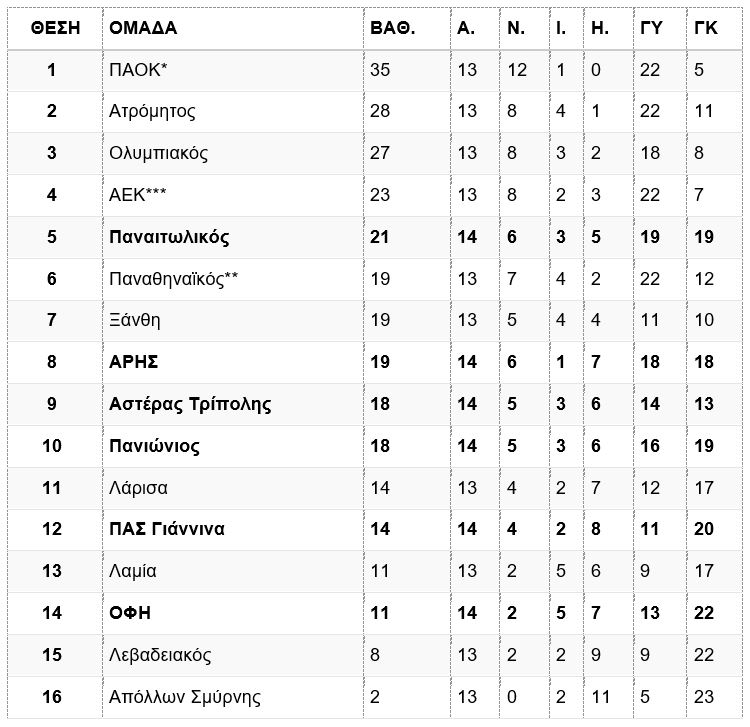Image resolution: width=750 pixels, height=727 pixels.
Task: Select the Αστέρας Τρίπολης team cell
Action: 190,405
